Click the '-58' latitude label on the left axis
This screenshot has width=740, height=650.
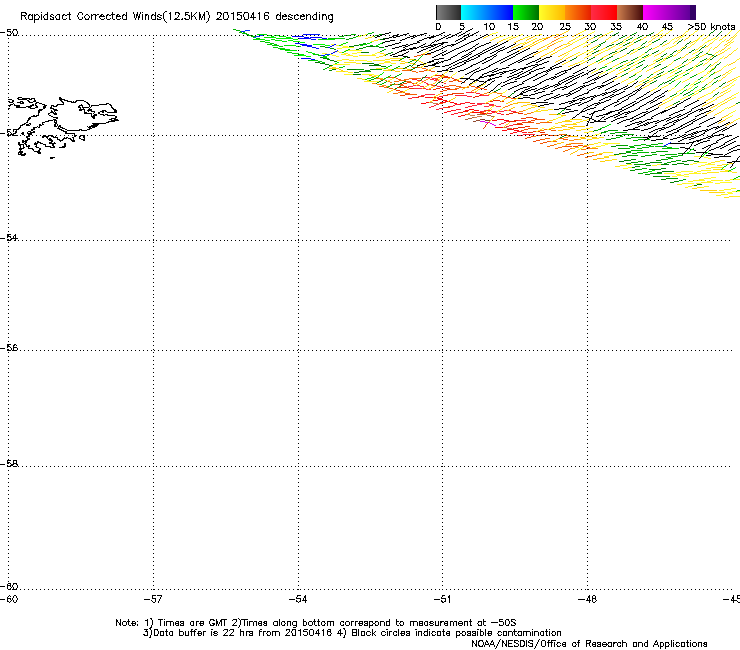9,464
